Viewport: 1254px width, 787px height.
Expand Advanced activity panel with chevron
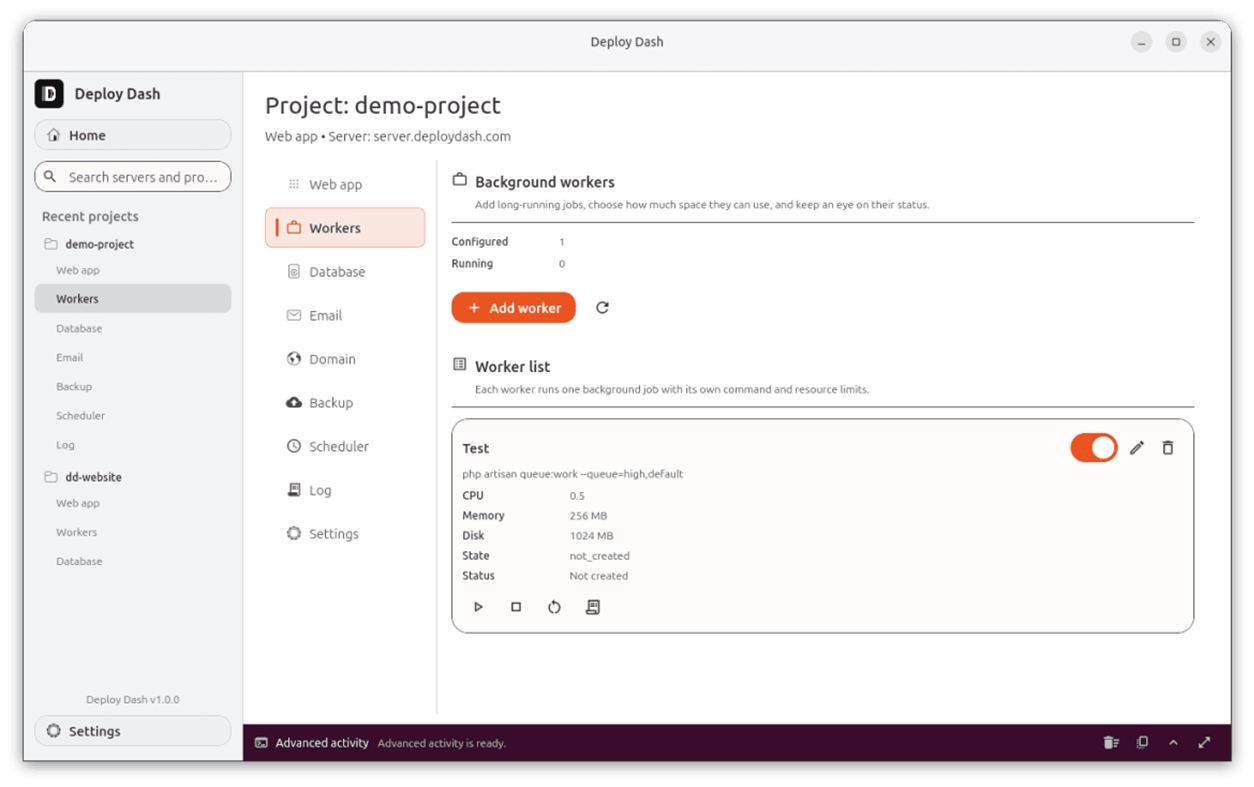coord(1173,743)
